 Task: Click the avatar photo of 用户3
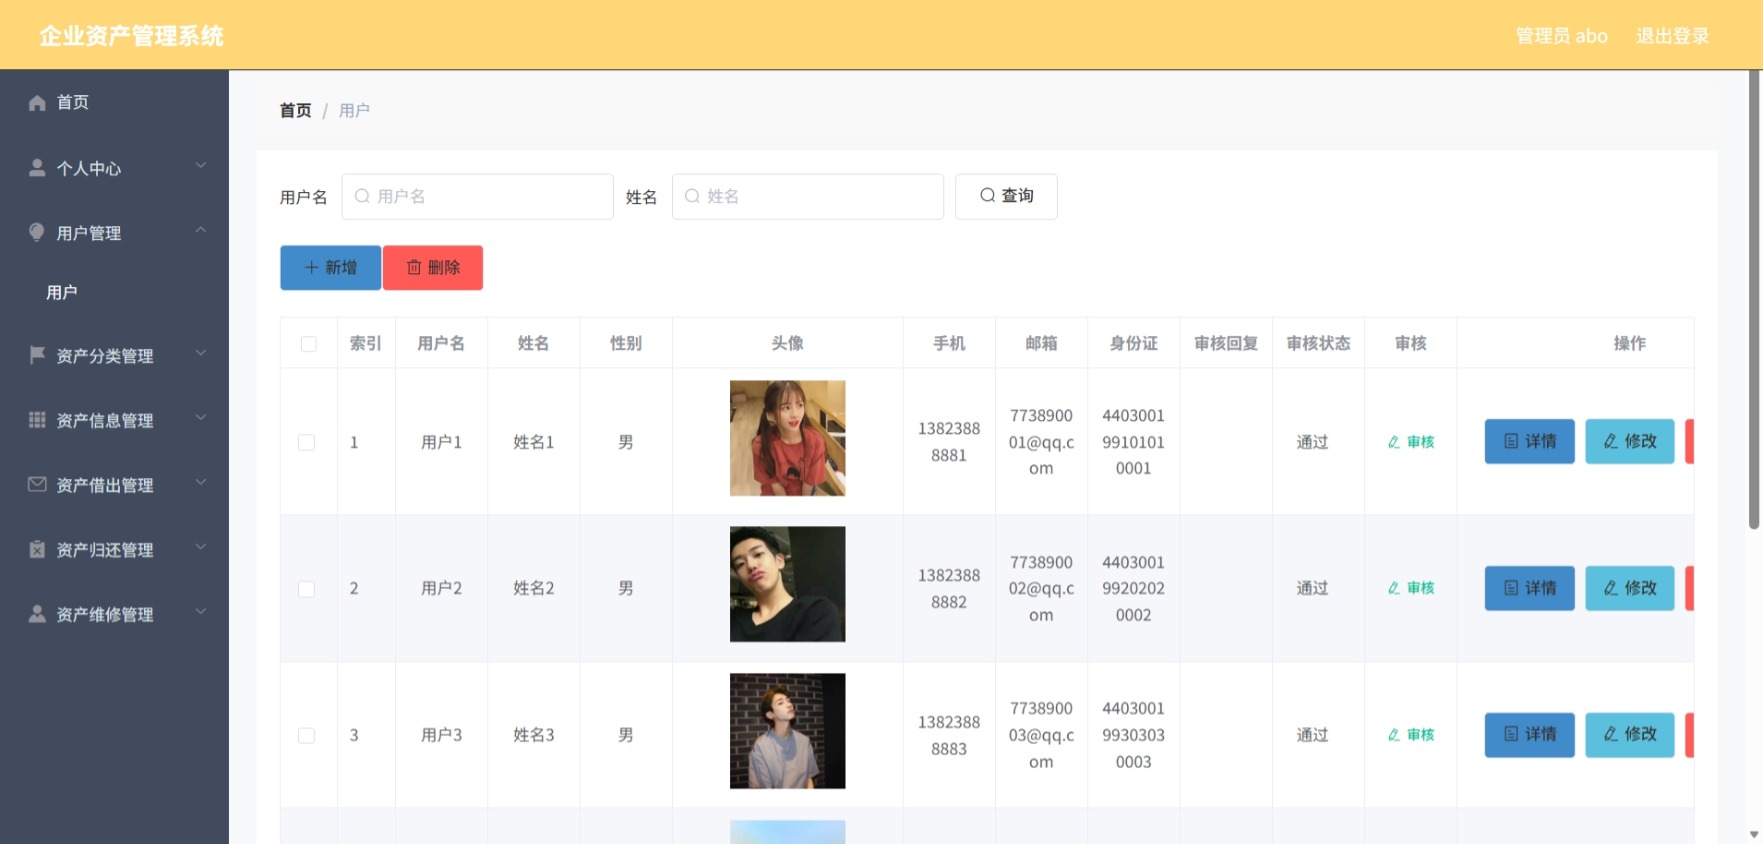[788, 731]
